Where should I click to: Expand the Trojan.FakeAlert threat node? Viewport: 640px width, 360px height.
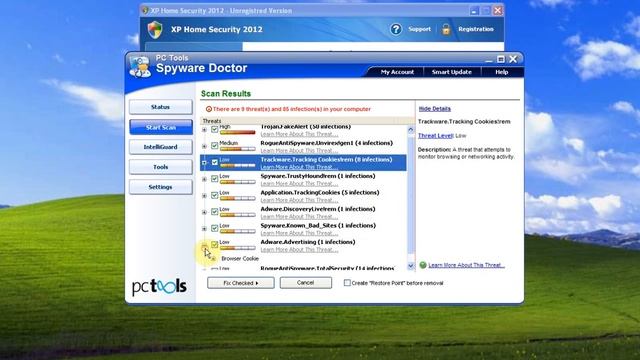pyautogui.click(x=204, y=130)
